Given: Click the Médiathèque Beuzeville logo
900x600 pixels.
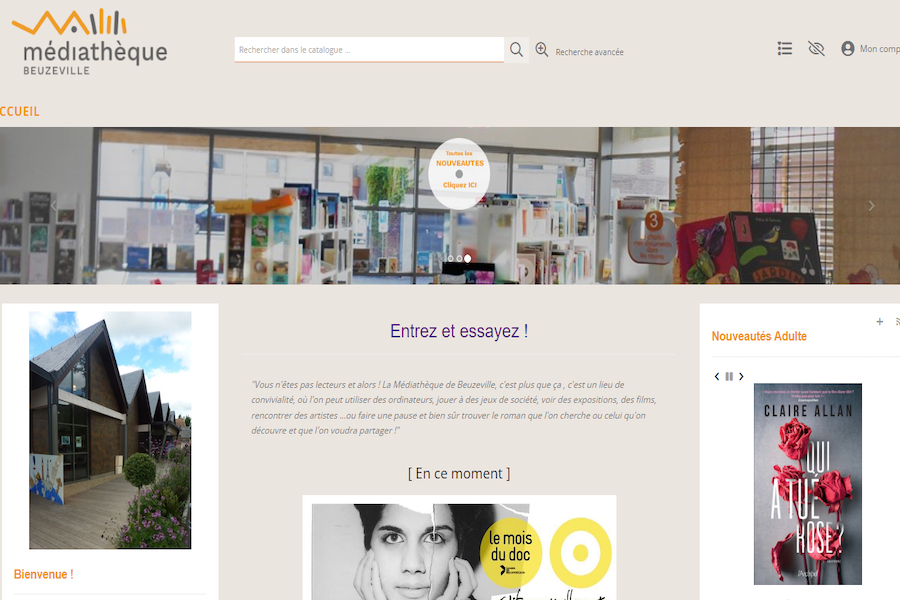Looking at the screenshot, I should coord(90,42).
